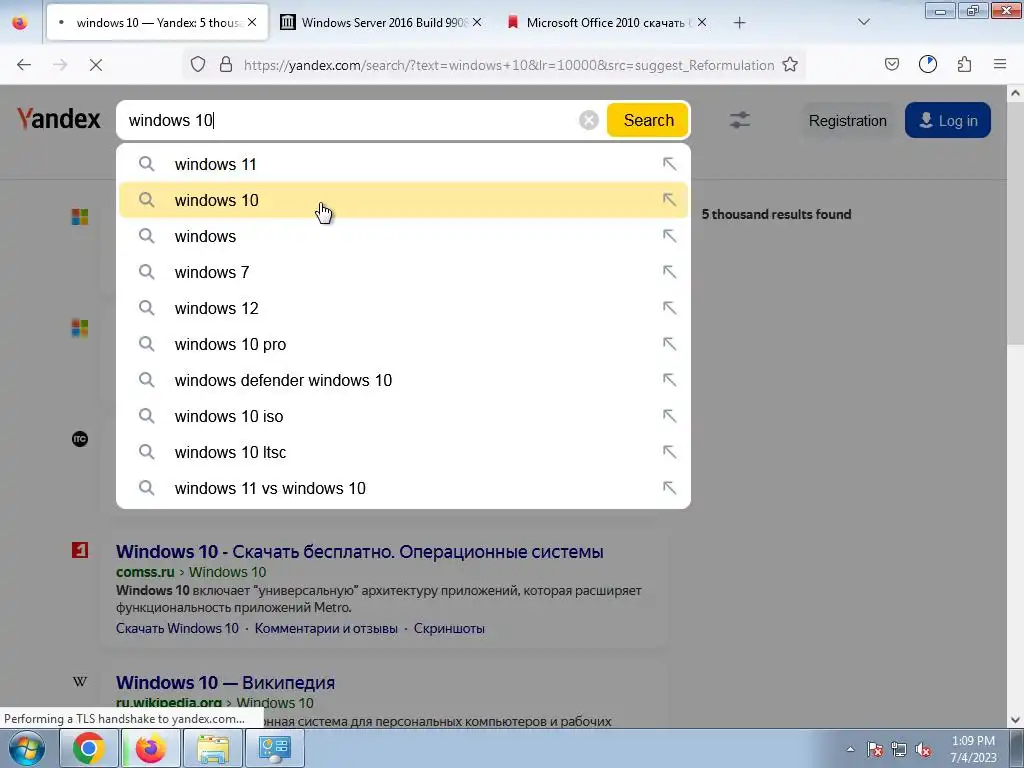Open the Action Center flag icon
Image resolution: width=1024 pixels, height=768 pixels.
click(x=874, y=749)
